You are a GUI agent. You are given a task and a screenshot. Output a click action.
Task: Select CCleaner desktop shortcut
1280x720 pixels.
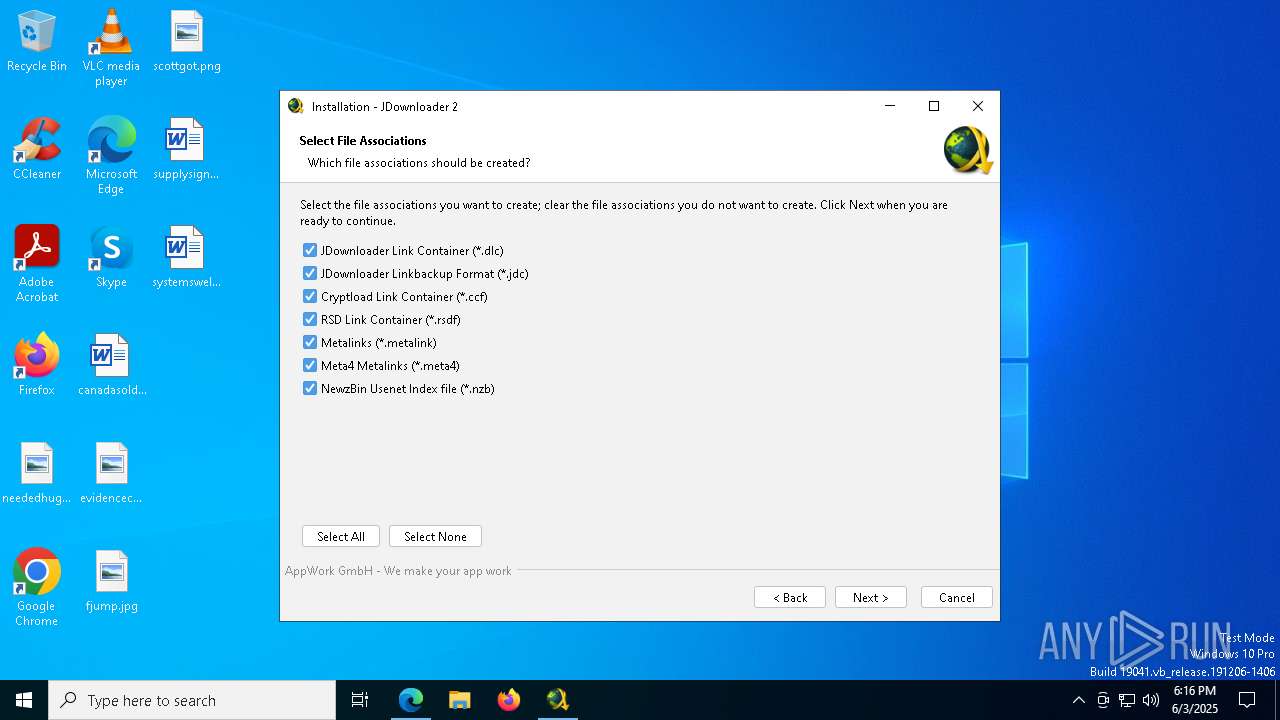37,150
